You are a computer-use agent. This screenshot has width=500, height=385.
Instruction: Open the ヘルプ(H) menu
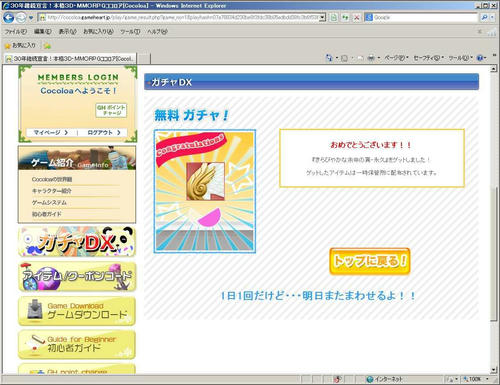pyautogui.click(x=157, y=31)
